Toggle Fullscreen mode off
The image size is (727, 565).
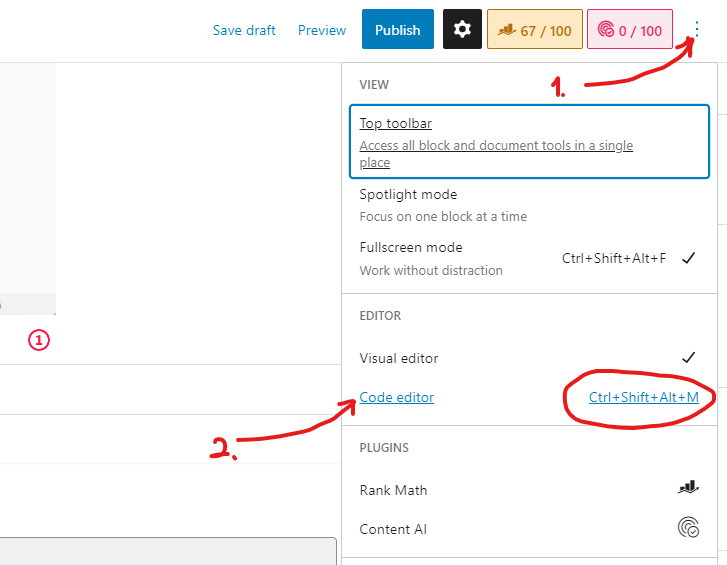(529, 258)
